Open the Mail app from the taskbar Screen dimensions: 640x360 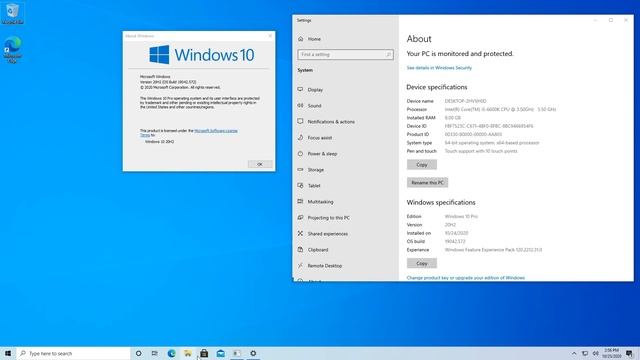[x=220, y=353]
